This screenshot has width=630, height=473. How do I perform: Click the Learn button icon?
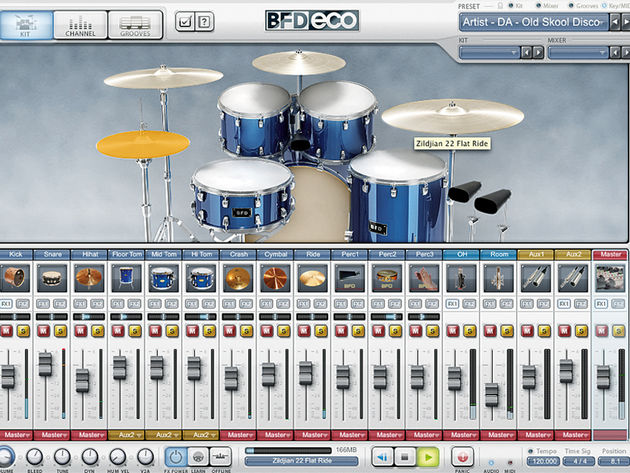click(198, 457)
